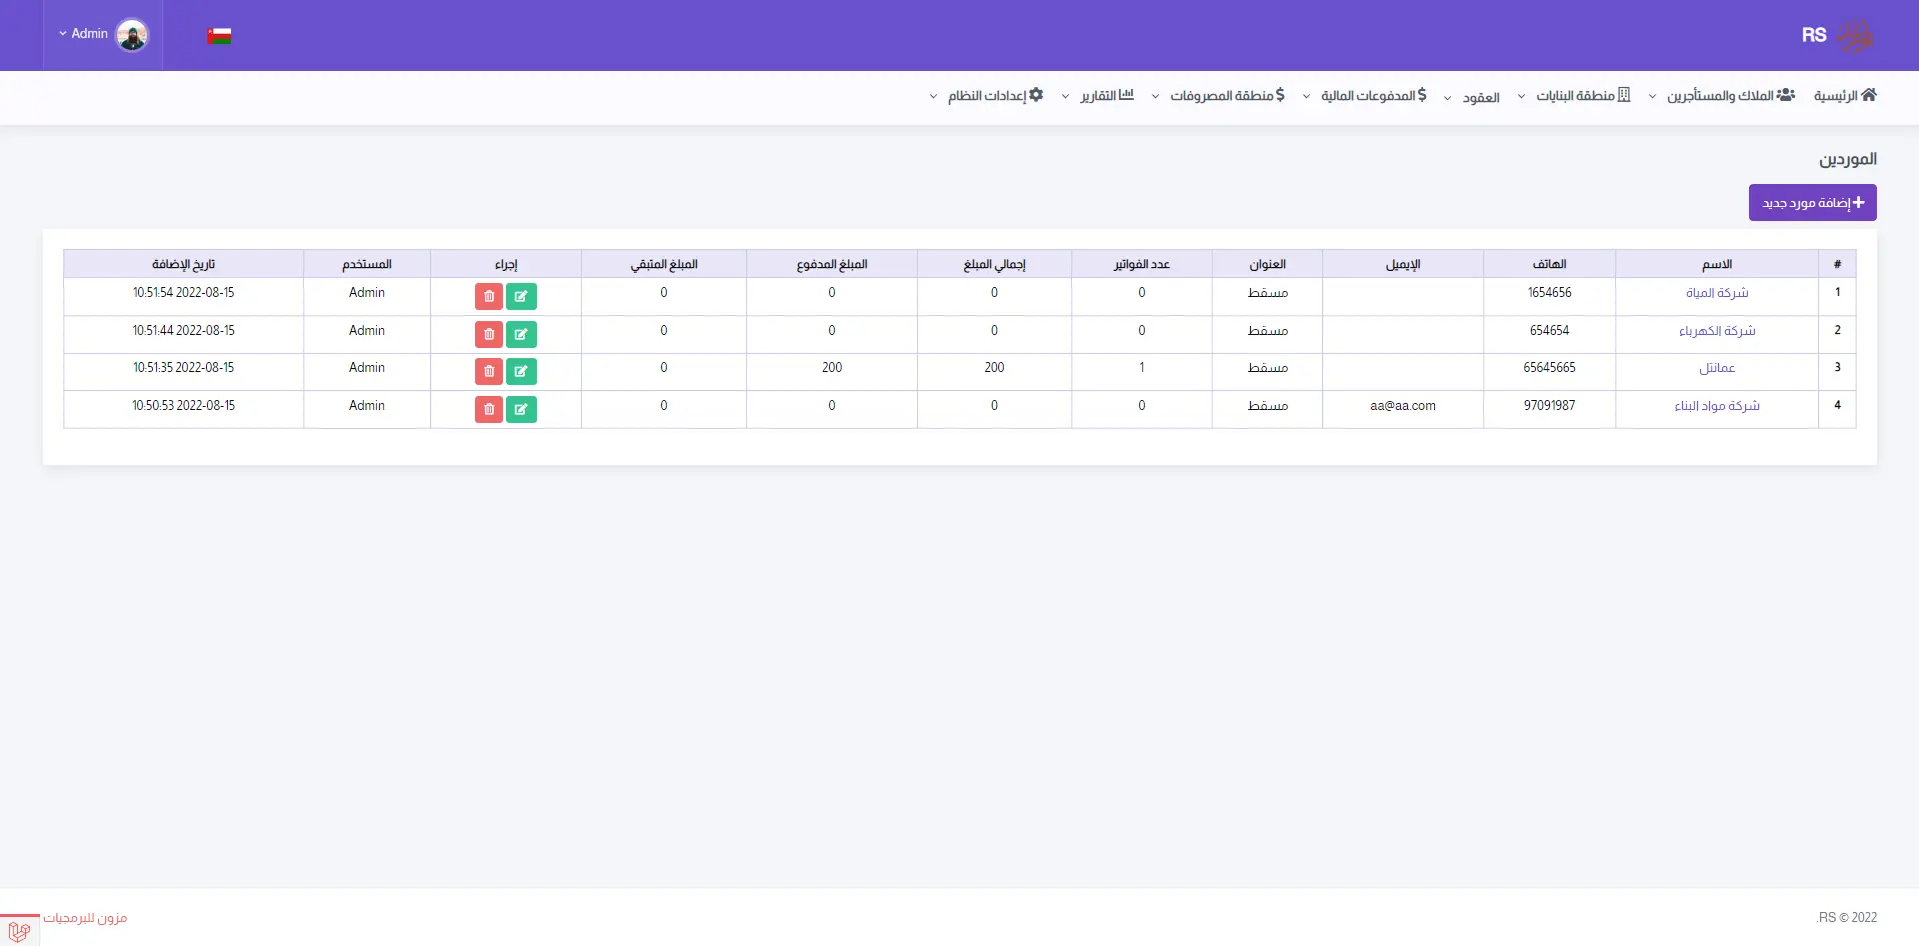Open the المدفوعات المالية menu
1919x946 pixels.
[1365, 96]
